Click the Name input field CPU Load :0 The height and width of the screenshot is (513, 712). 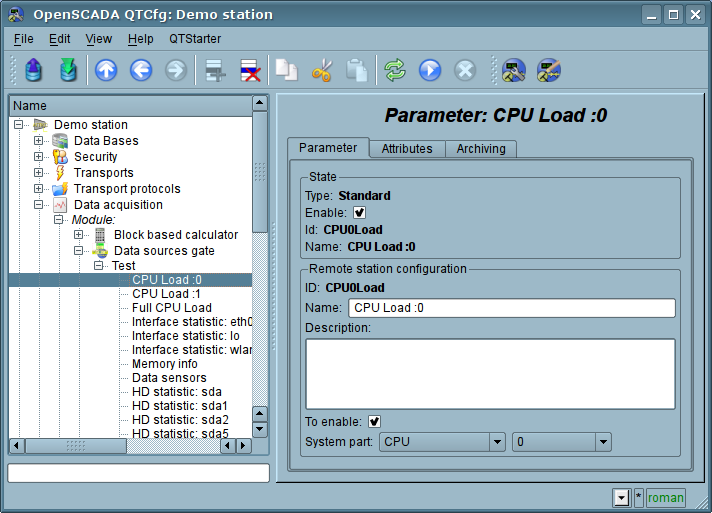point(512,308)
